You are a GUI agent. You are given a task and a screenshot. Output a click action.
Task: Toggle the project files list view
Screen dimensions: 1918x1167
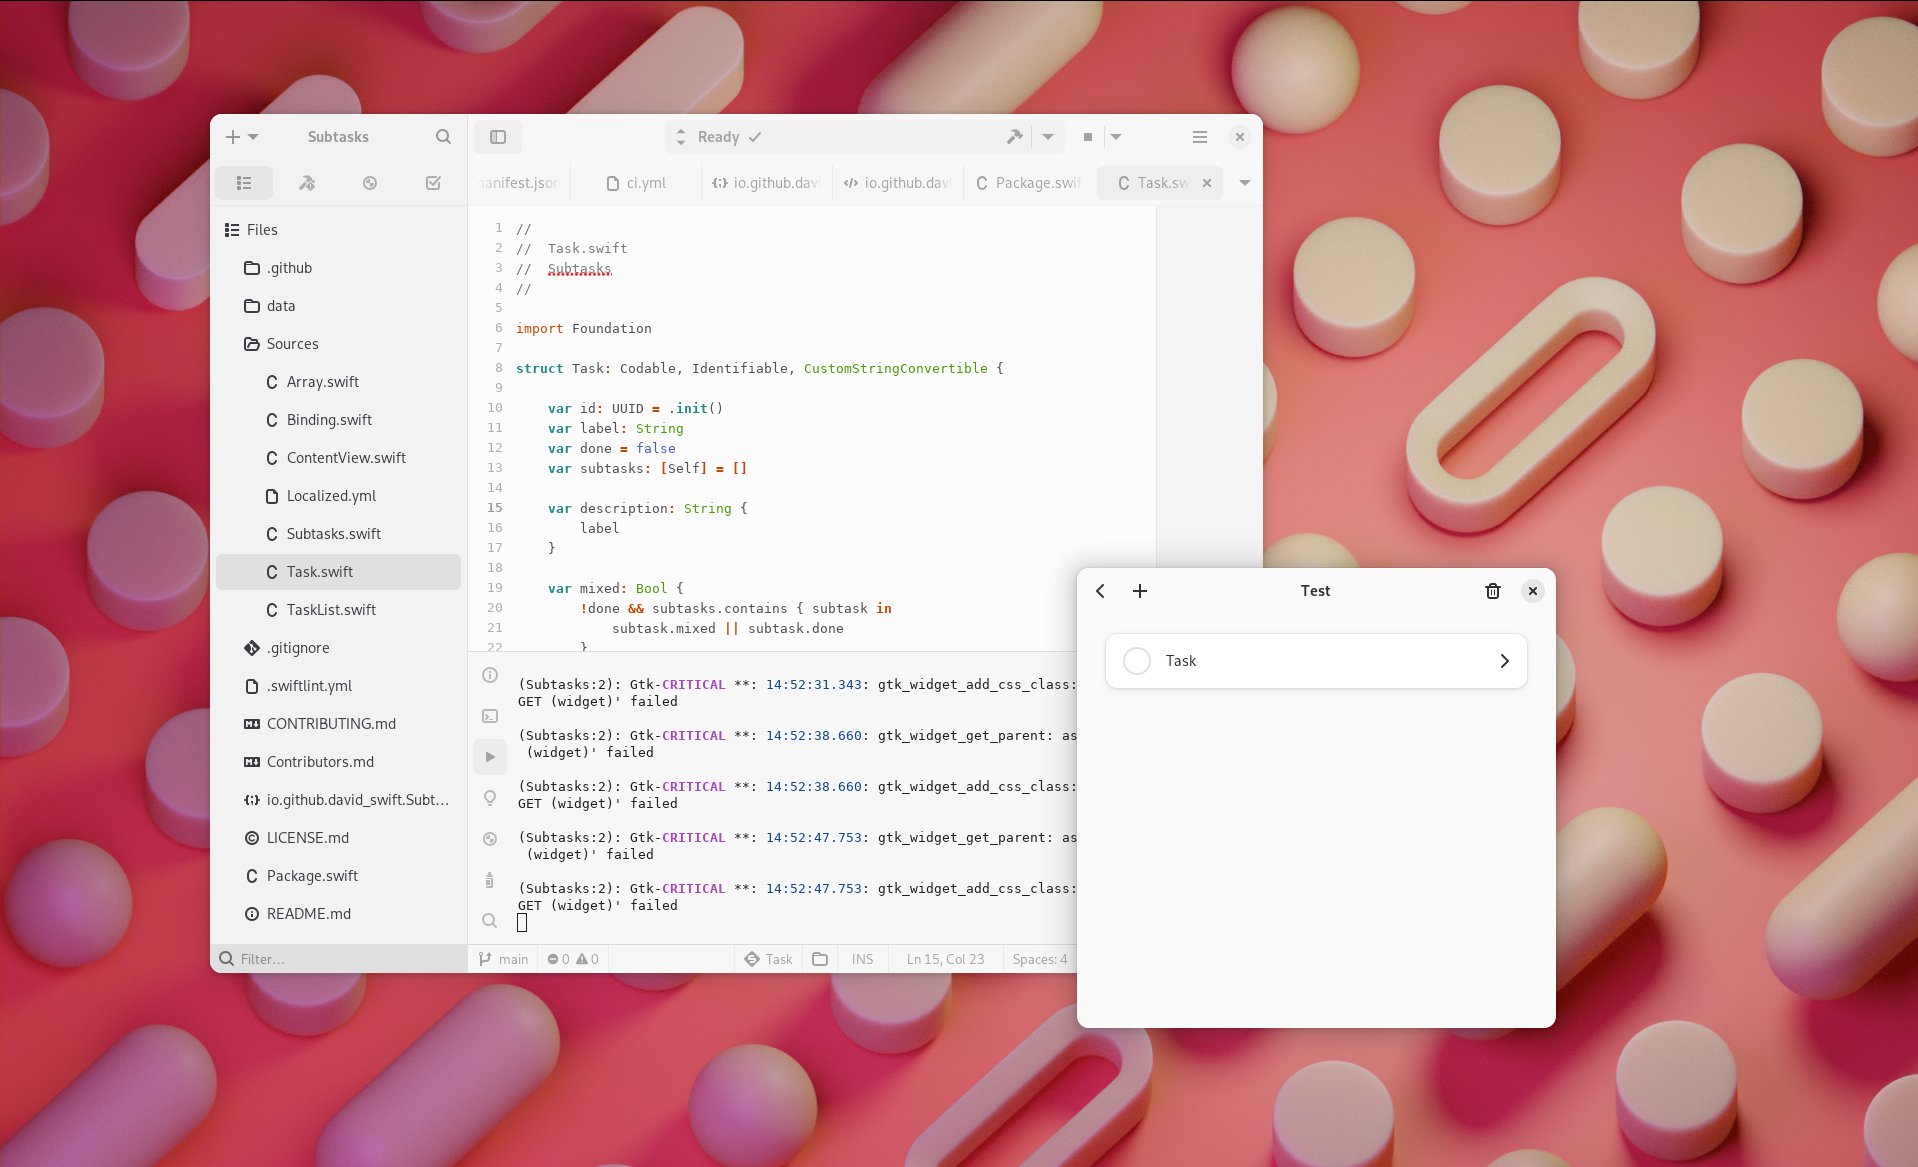[x=244, y=183]
